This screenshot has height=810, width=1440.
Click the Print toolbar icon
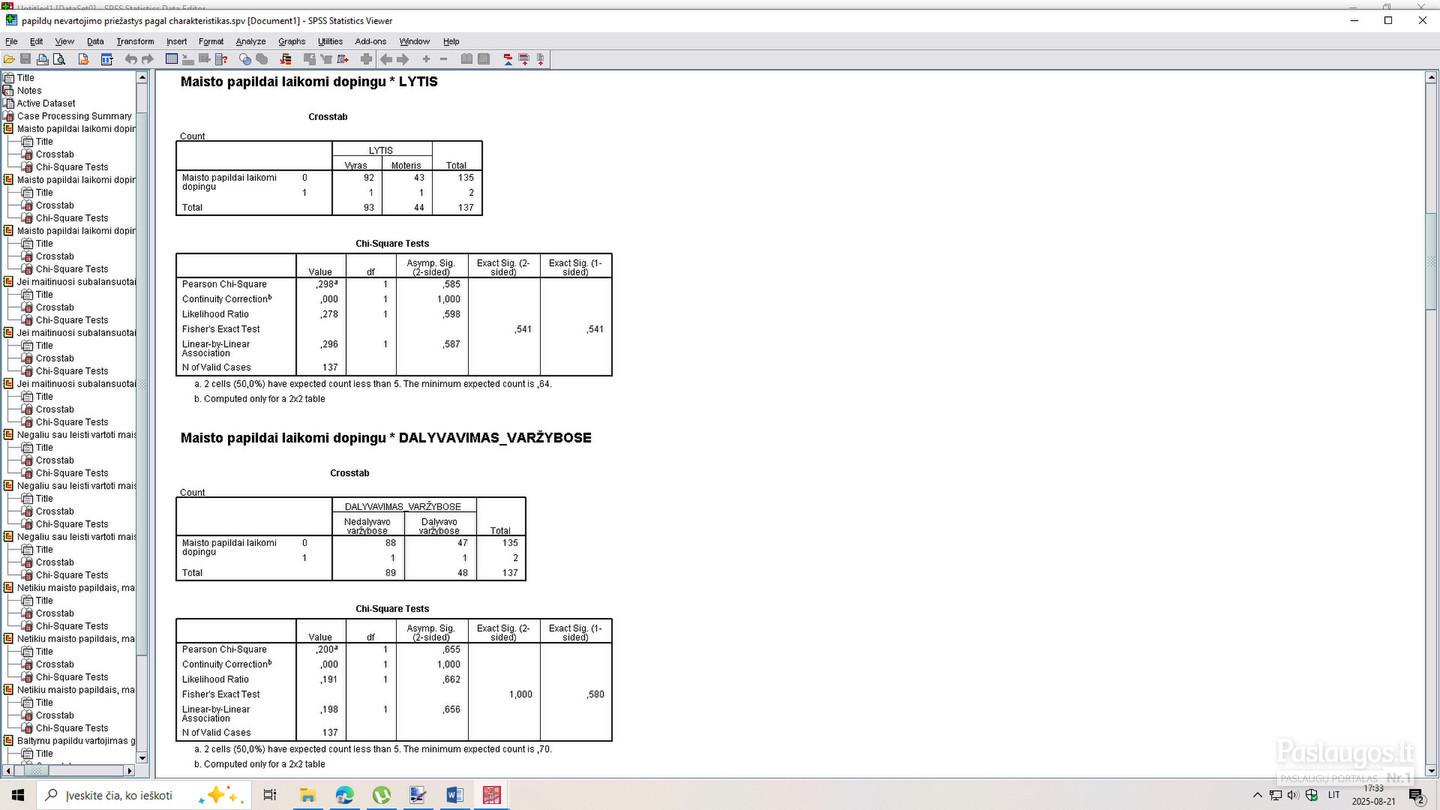tap(43, 60)
